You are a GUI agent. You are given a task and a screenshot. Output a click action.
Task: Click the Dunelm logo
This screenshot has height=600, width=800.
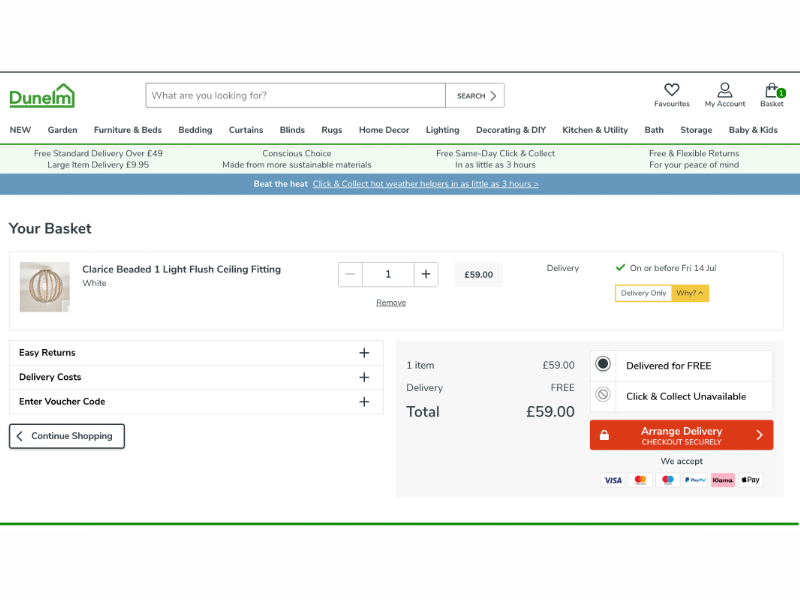pyautogui.click(x=42, y=96)
